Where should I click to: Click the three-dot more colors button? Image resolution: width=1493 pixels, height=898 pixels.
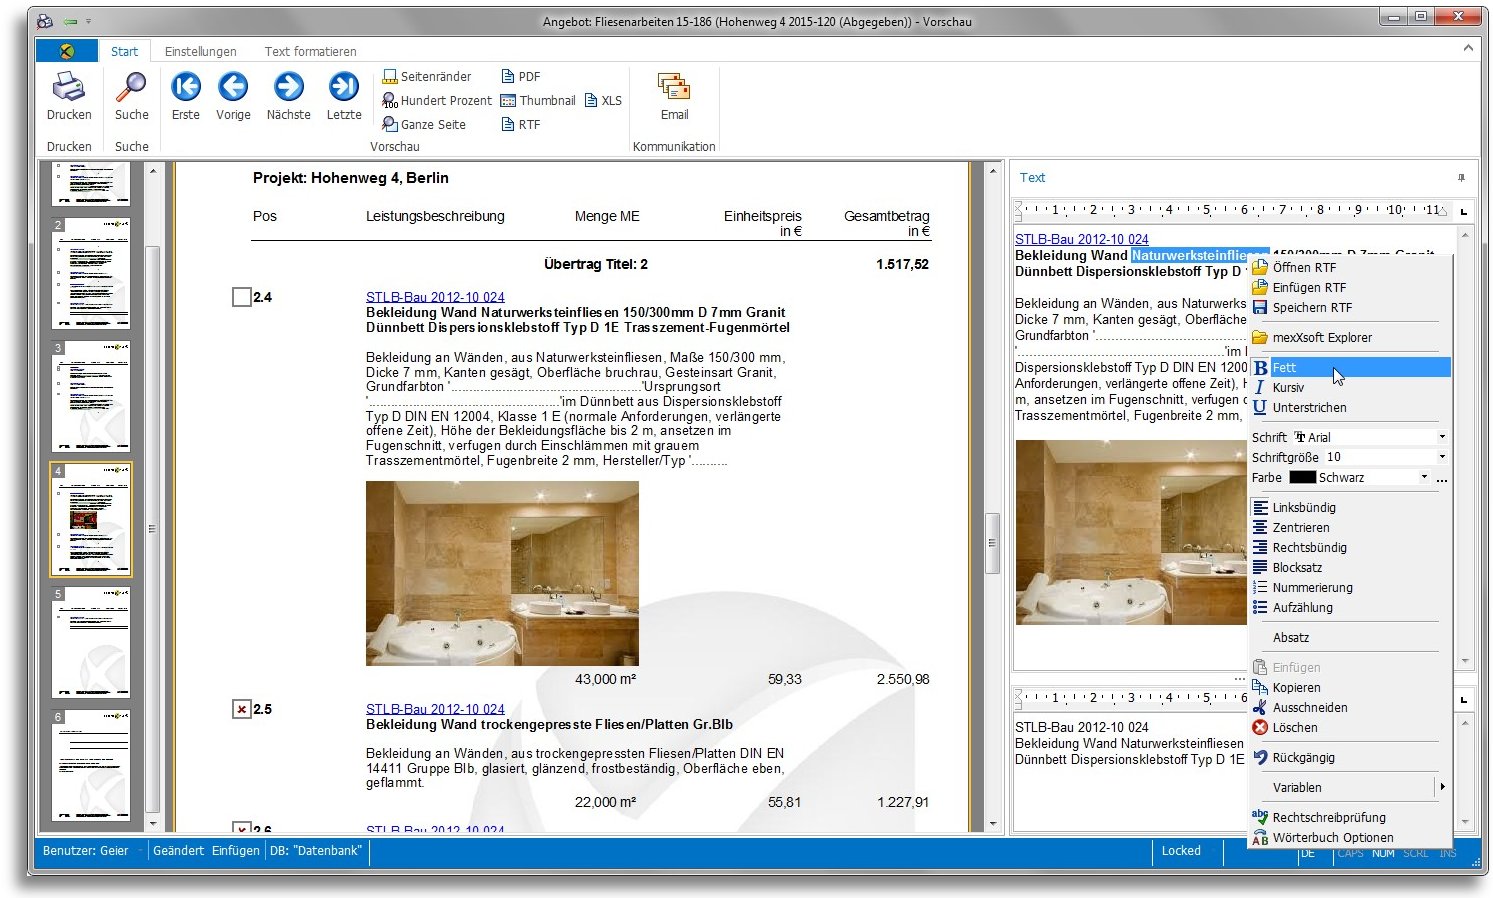click(1442, 478)
